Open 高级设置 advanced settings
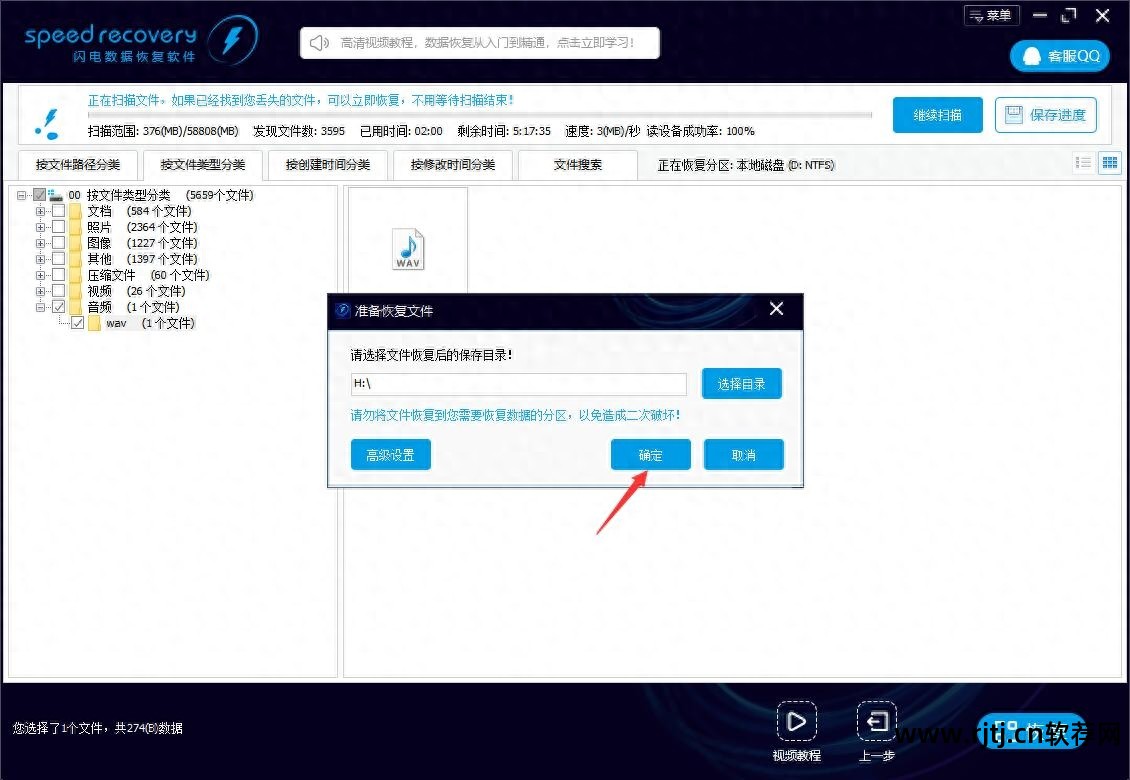 click(390, 454)
